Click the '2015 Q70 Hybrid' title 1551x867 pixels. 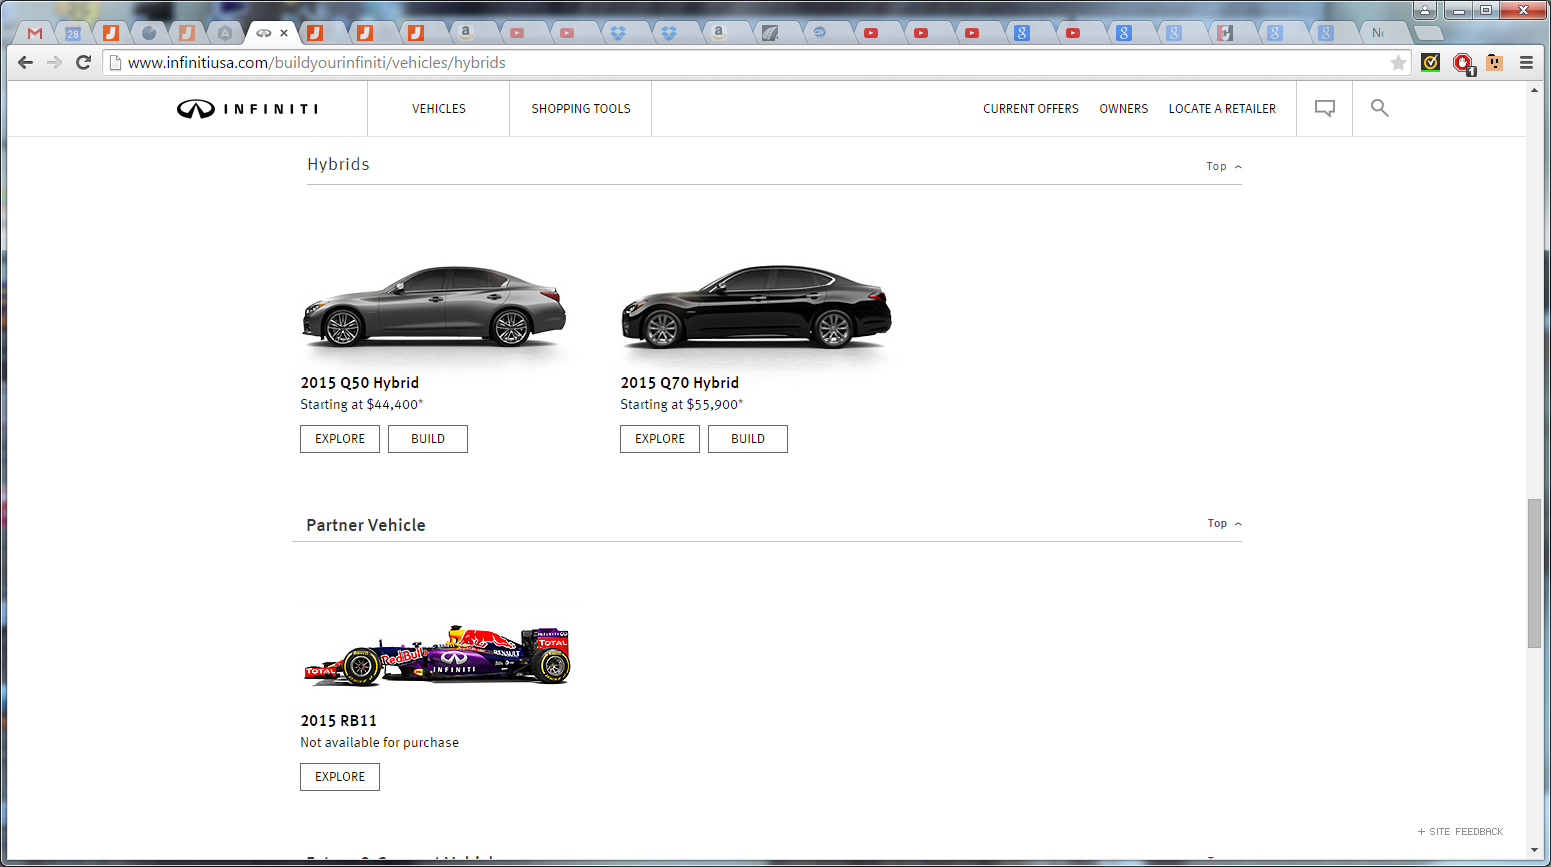[x=680, y=383]
